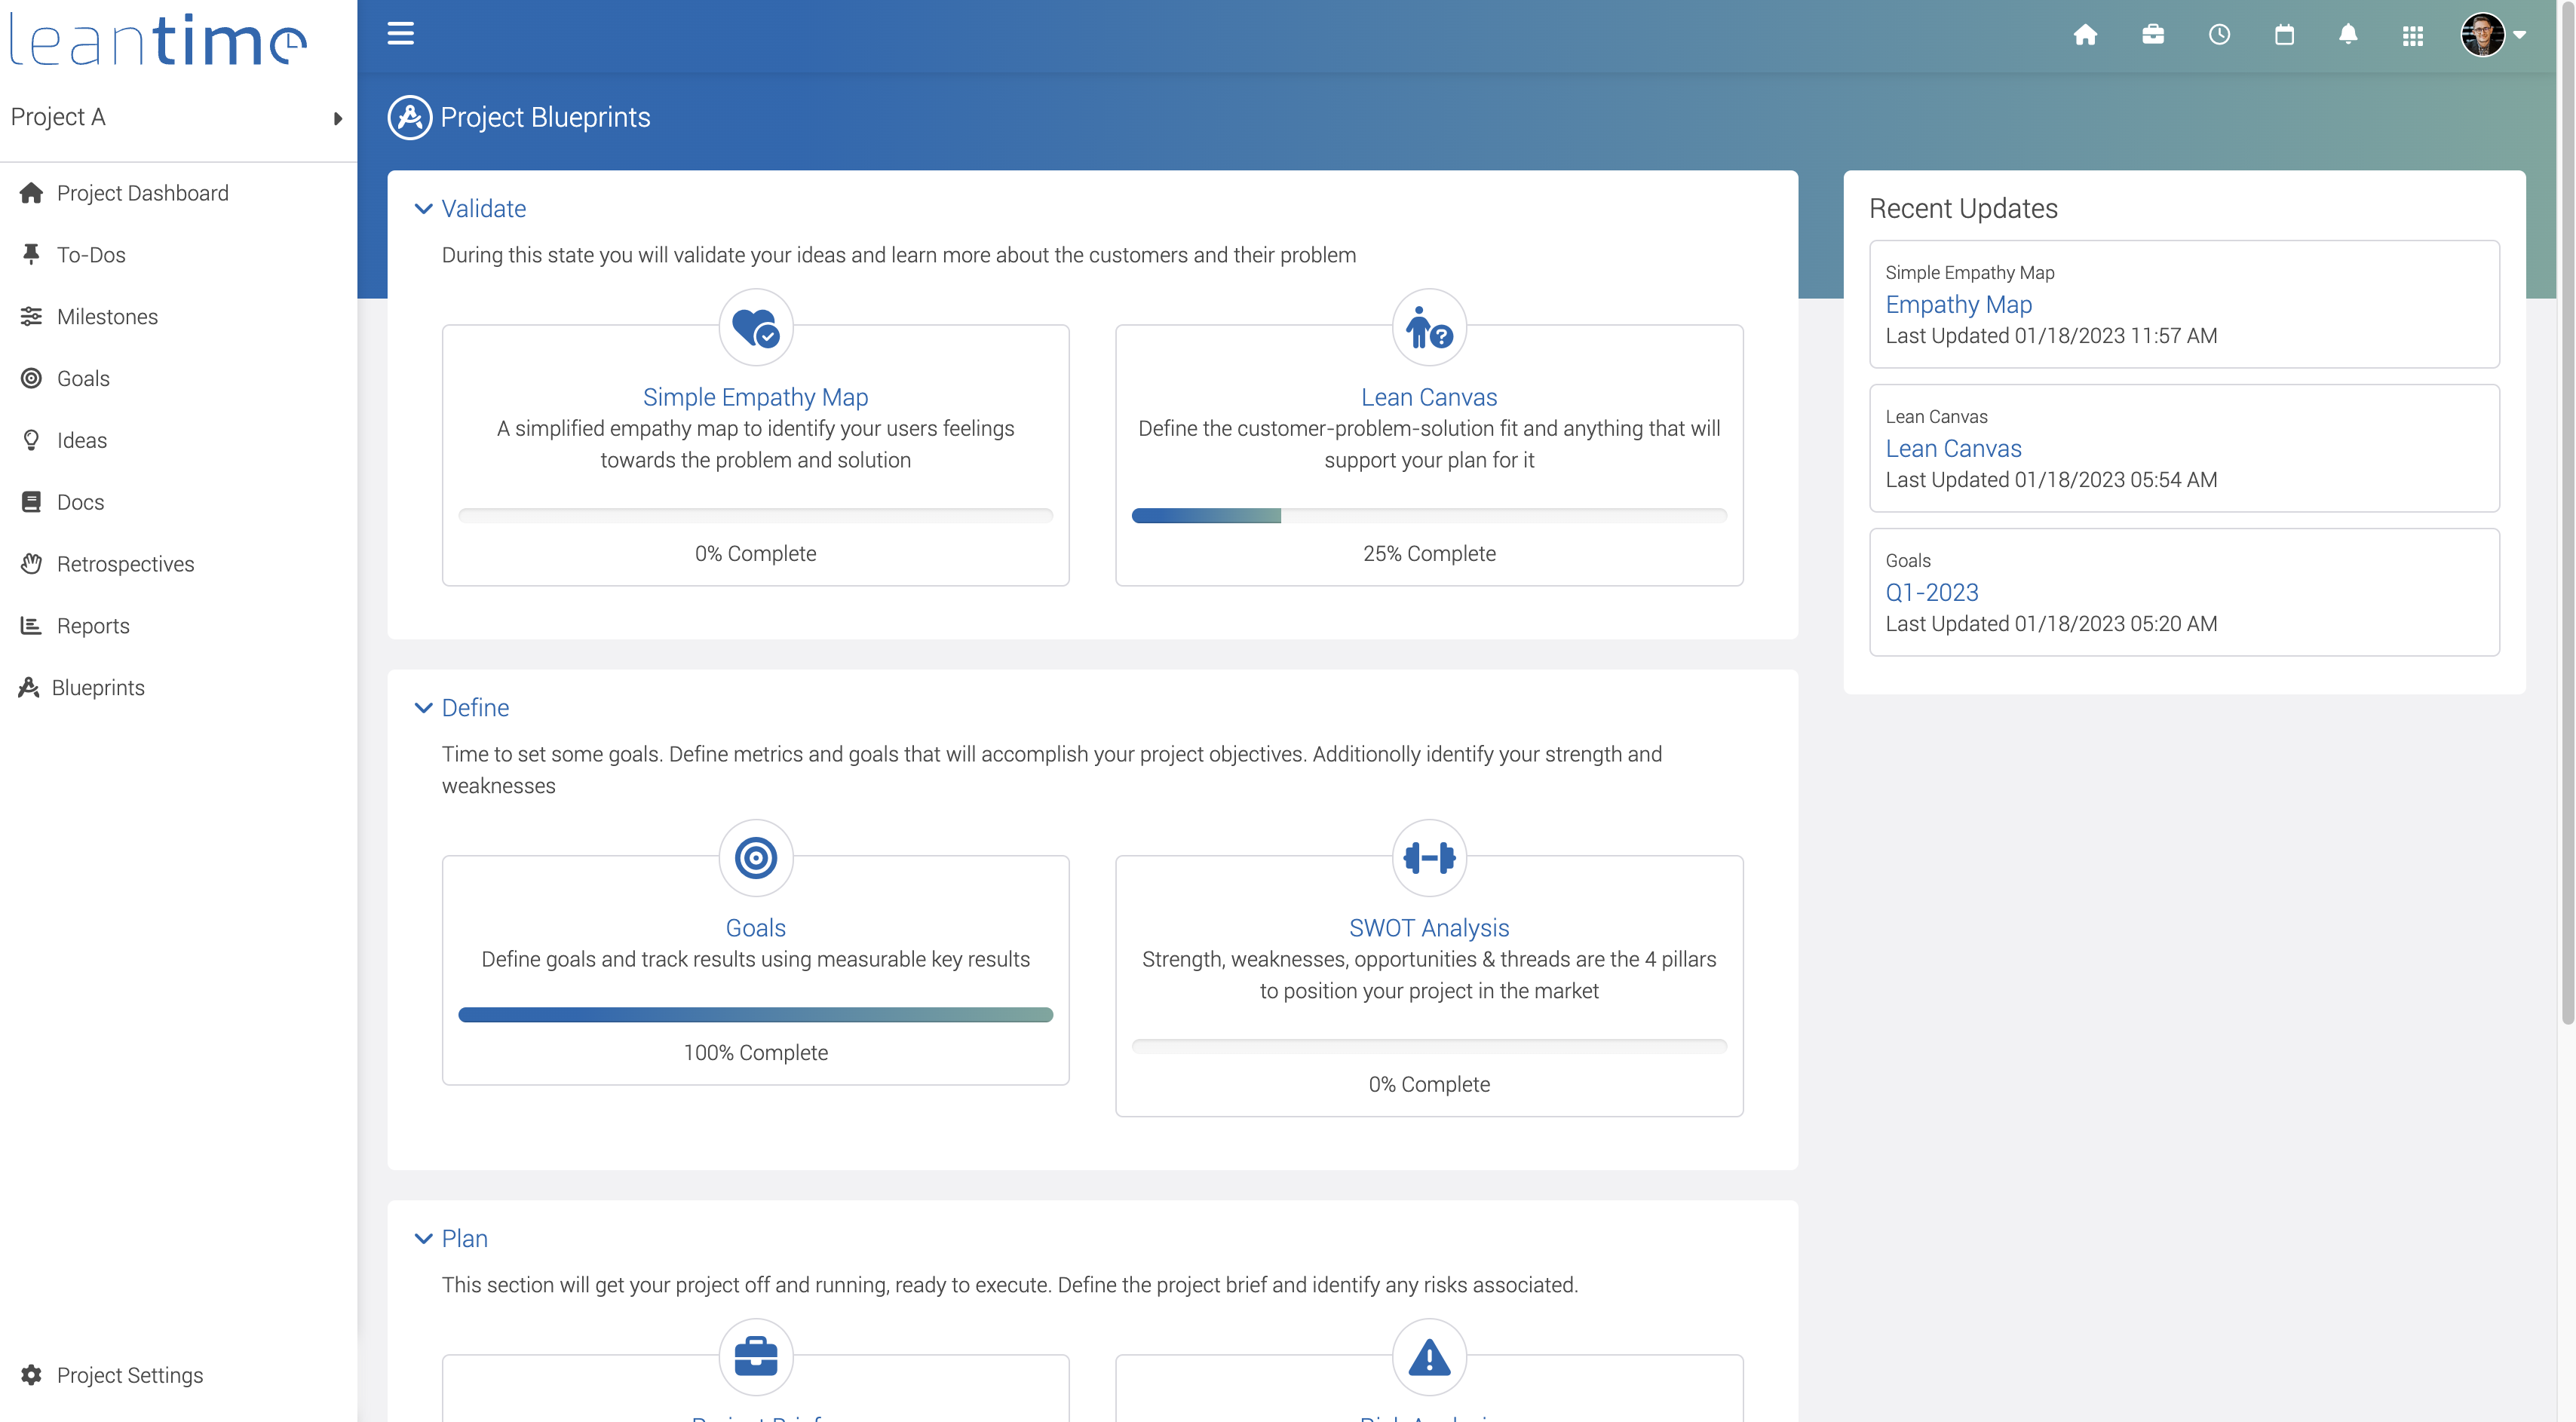Image resolution: width=2576 pixels, height=1422 pixels.
Task: Click the apps grid icon
Action: [x=2412, y=36]
